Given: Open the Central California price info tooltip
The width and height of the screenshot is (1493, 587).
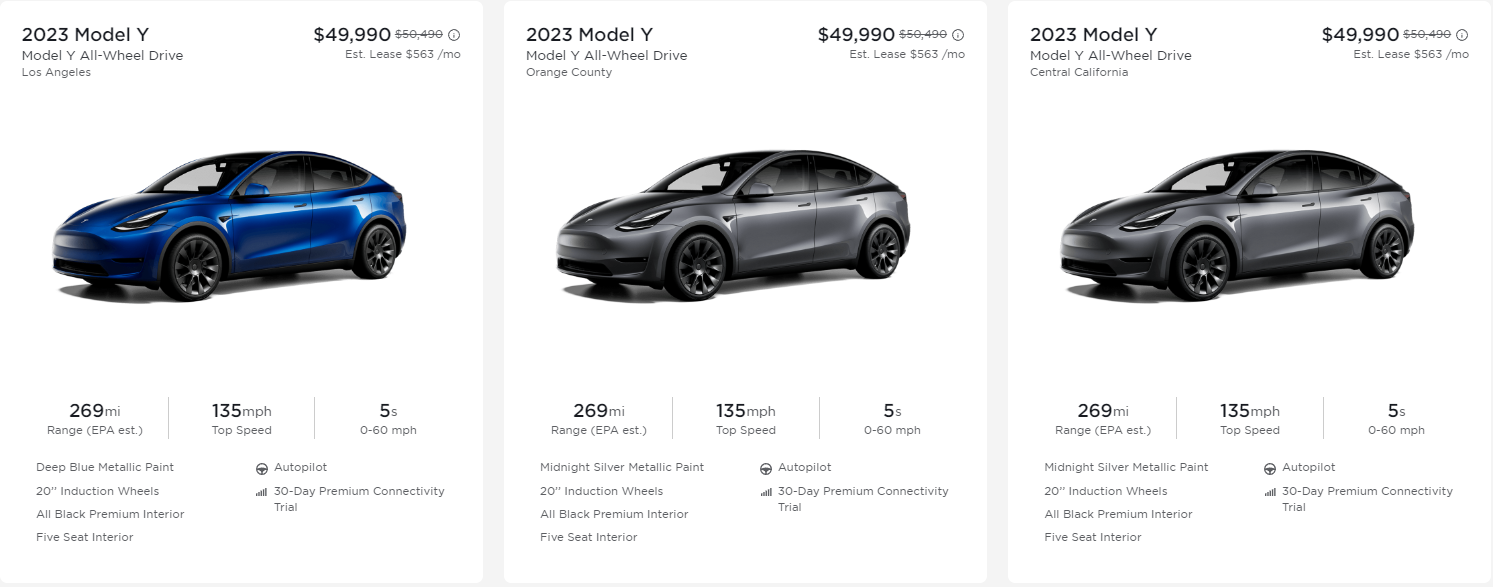Looking at the screenshot, I should pyautogui.click(x=1461, y=33).
